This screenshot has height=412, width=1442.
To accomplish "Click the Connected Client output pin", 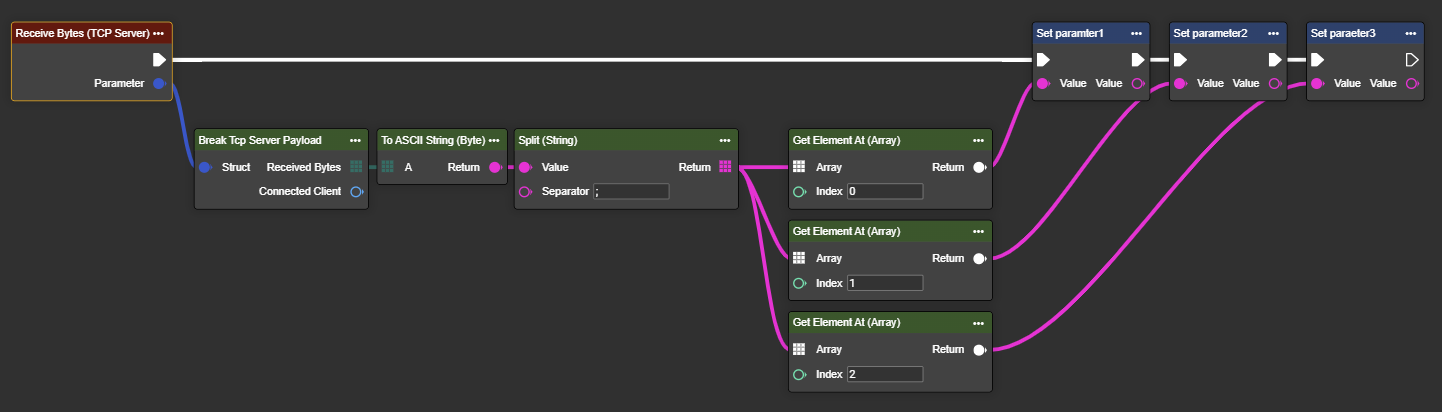I will (x=356, y=191).
